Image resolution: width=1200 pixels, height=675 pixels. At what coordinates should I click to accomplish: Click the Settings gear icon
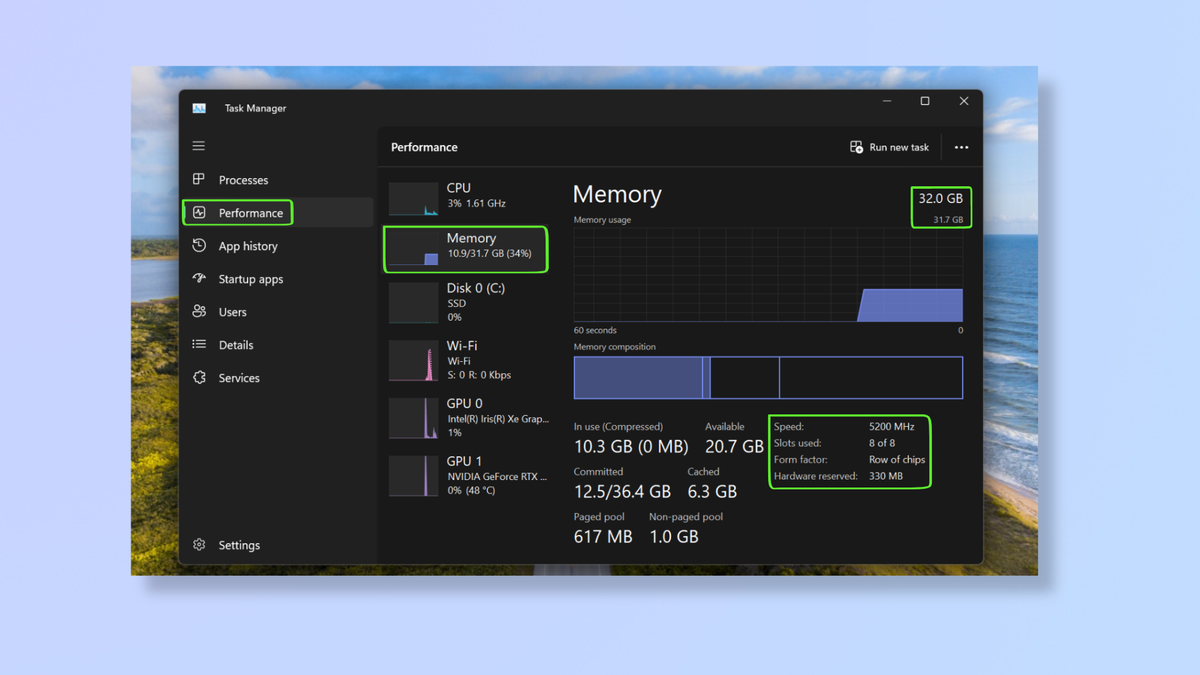(199, 544)
